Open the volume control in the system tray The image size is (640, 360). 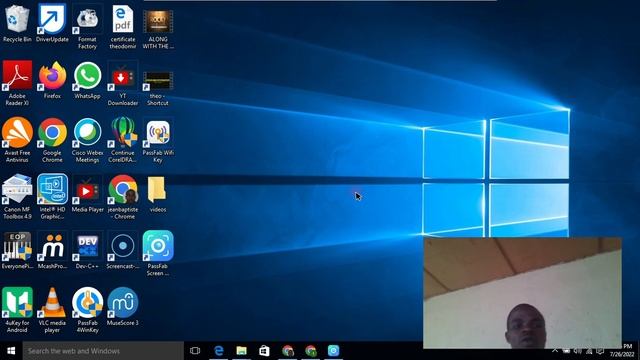point(578,351)
